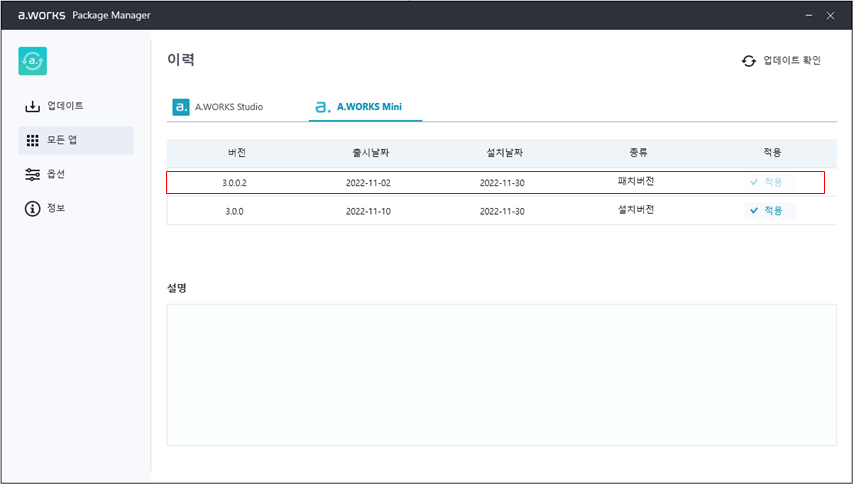Viewport: 854px width, 485px height.
Task: Click the A.WORKS Package Manager logo icon
Action: coord(32,61)
